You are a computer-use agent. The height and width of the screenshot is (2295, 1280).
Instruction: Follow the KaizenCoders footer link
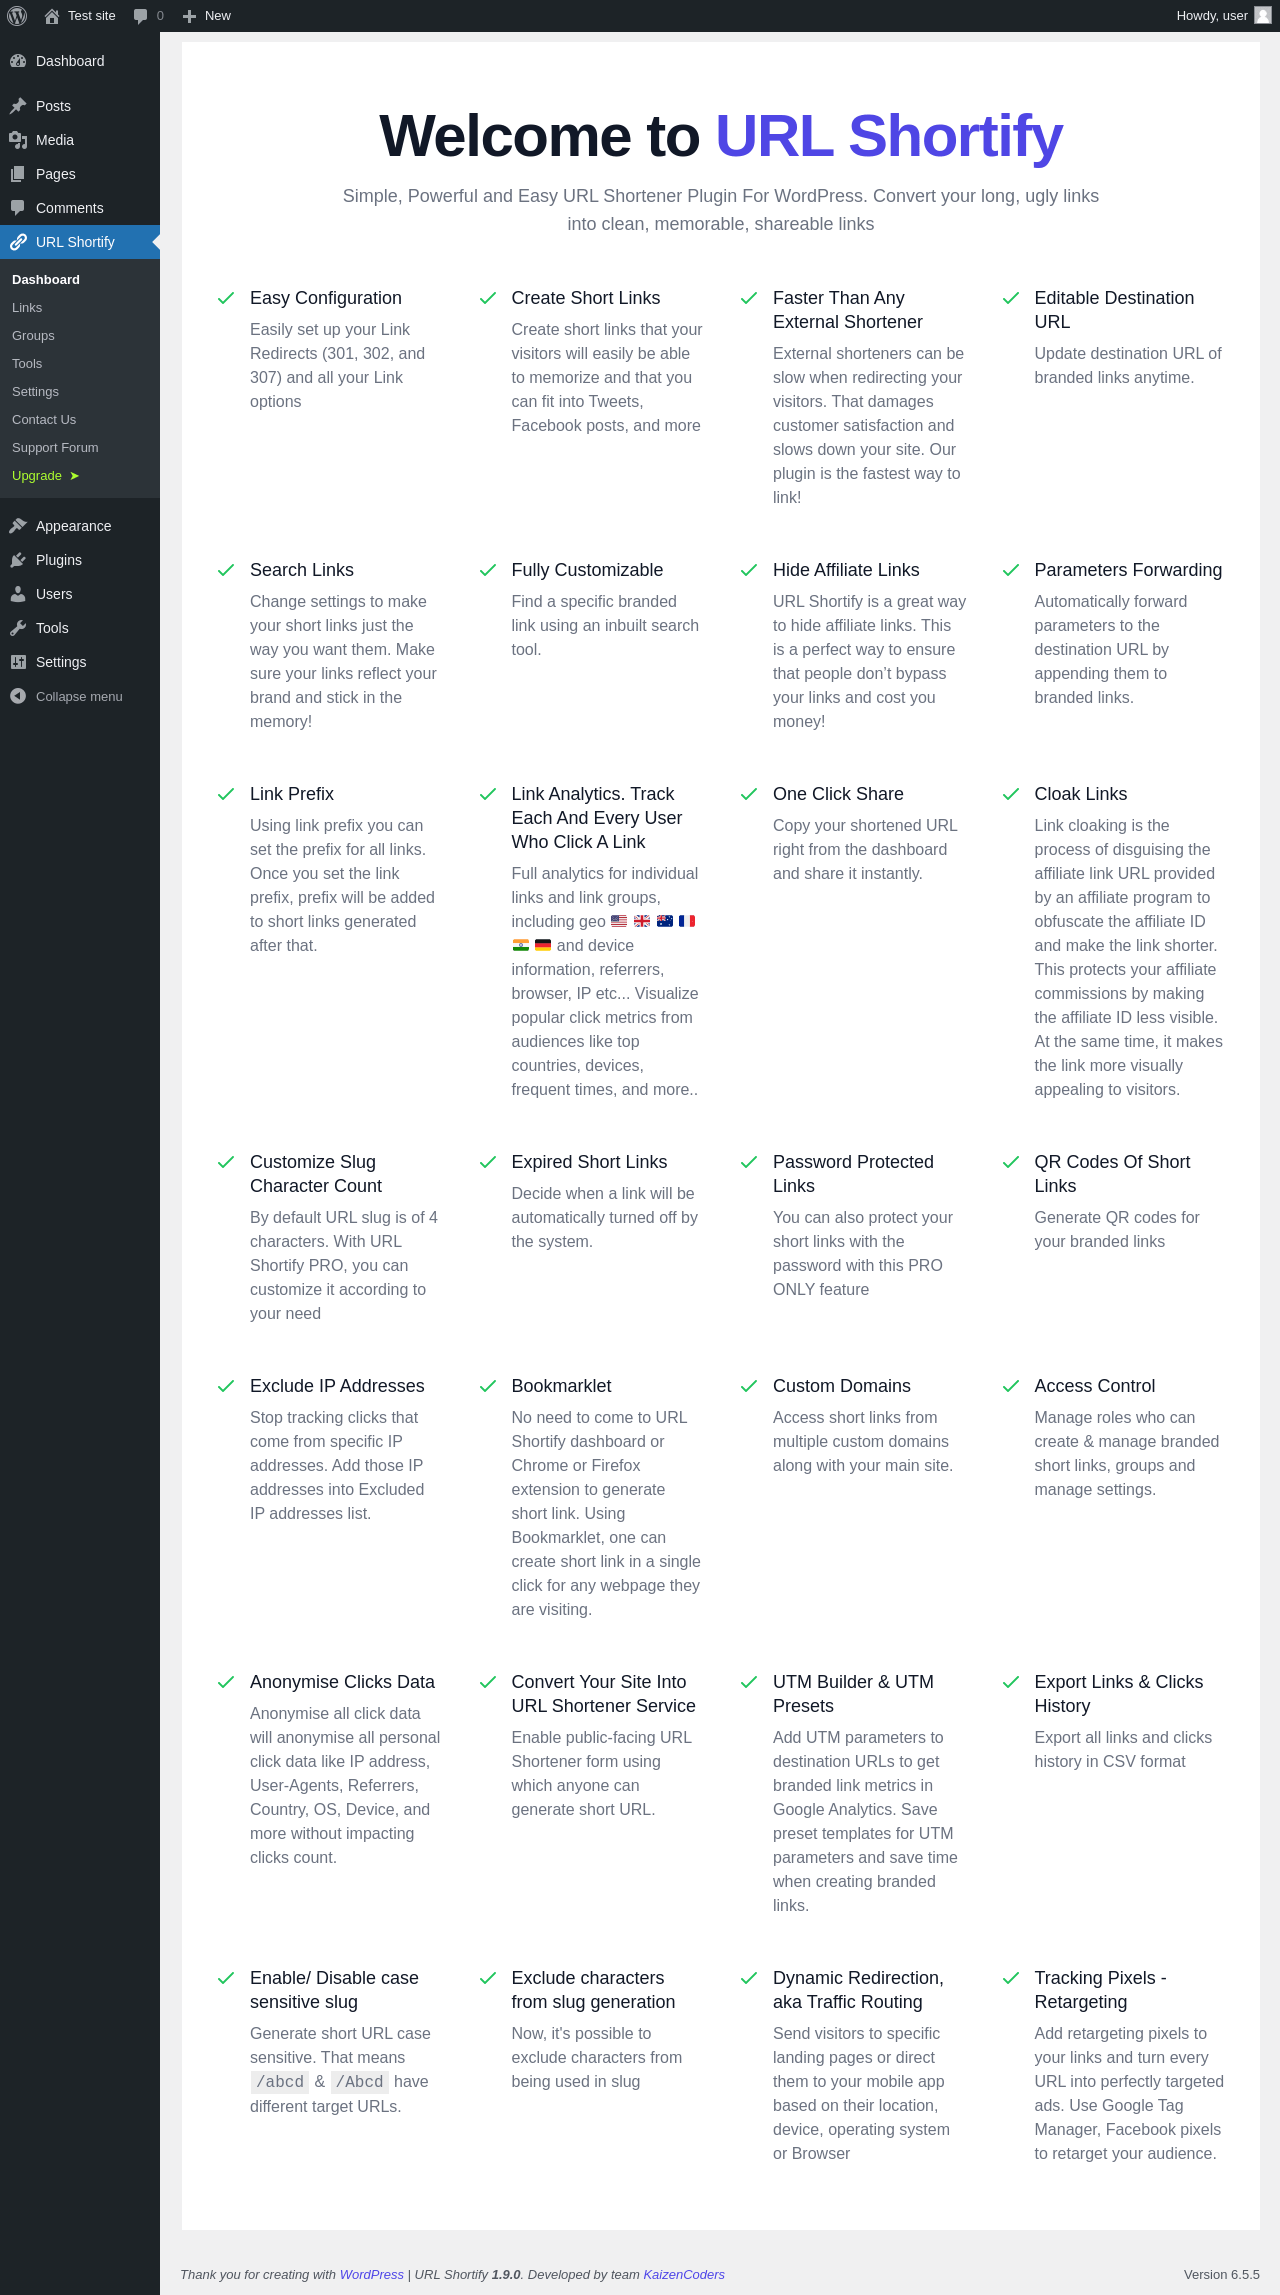coord(684,2274)
